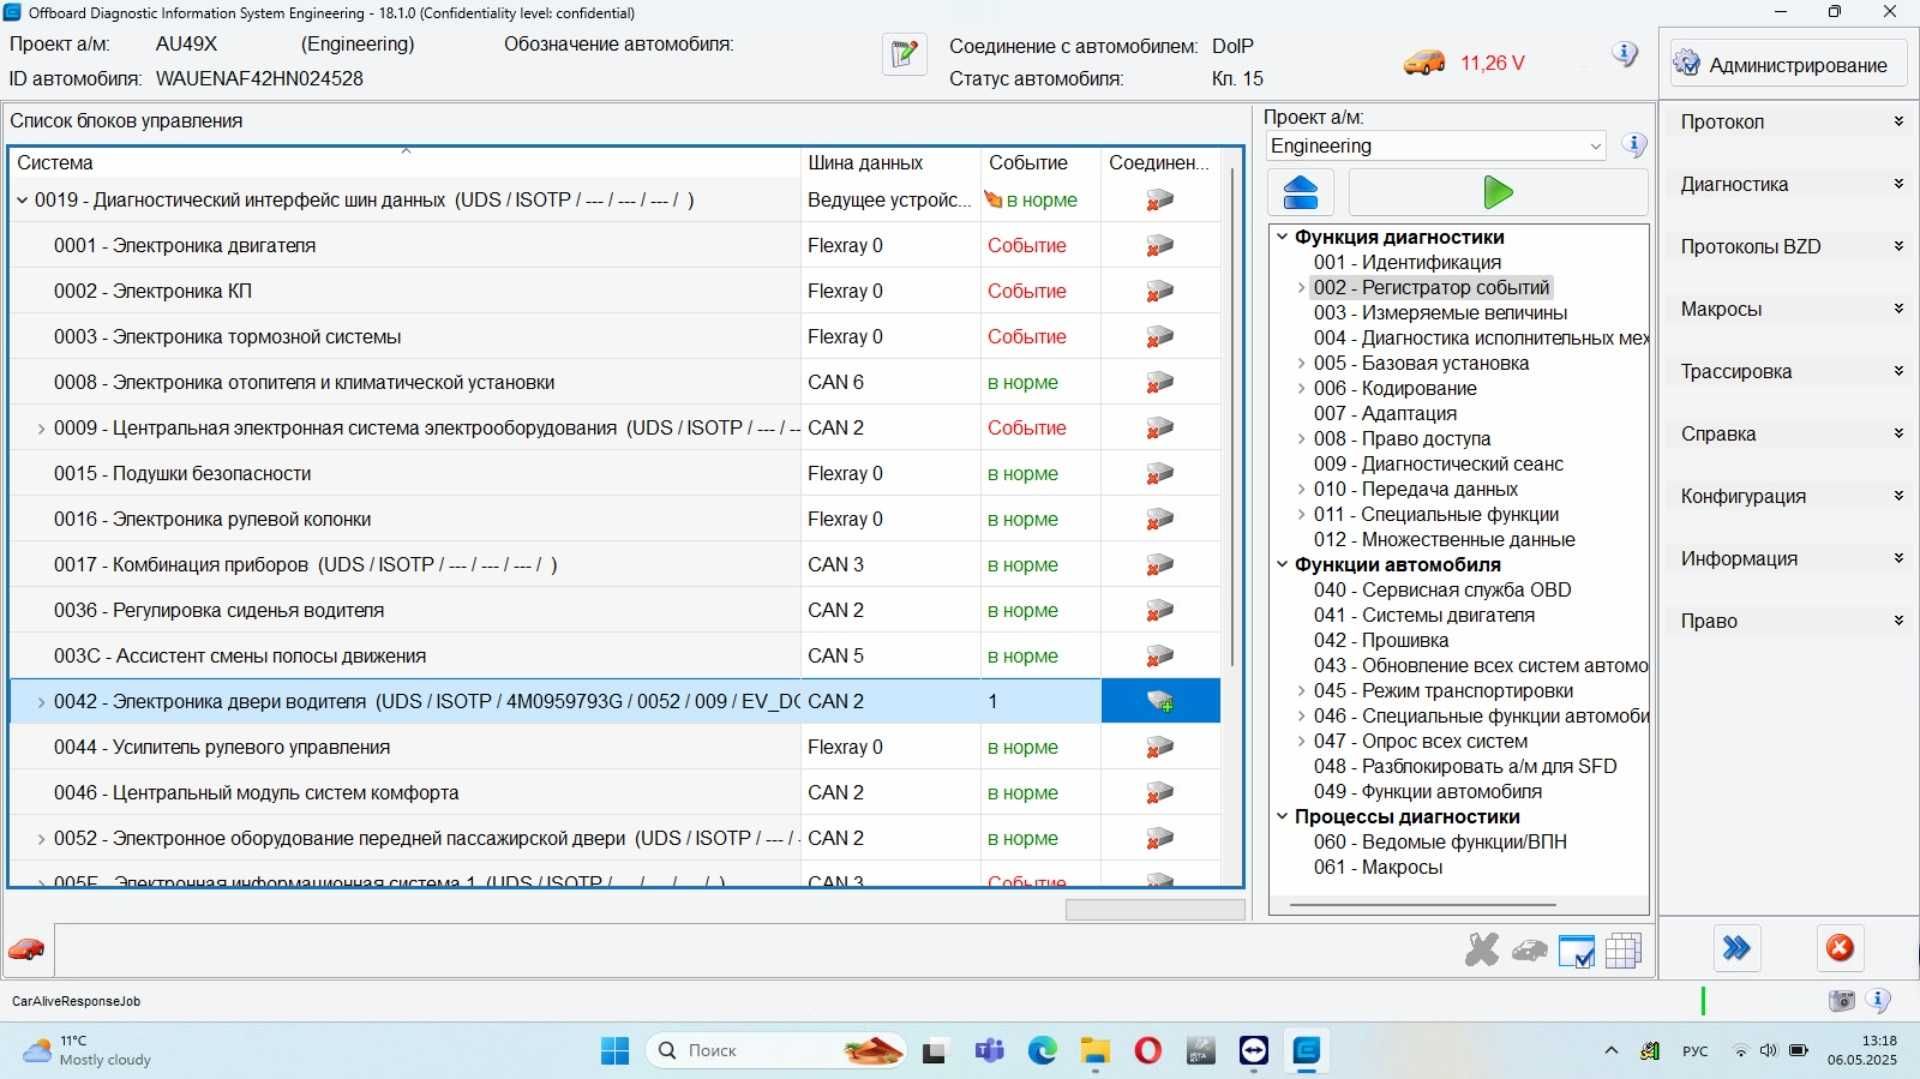Expand the Макросы side menu
The image size is (1920, 1079).
[x=1790, y=309]
